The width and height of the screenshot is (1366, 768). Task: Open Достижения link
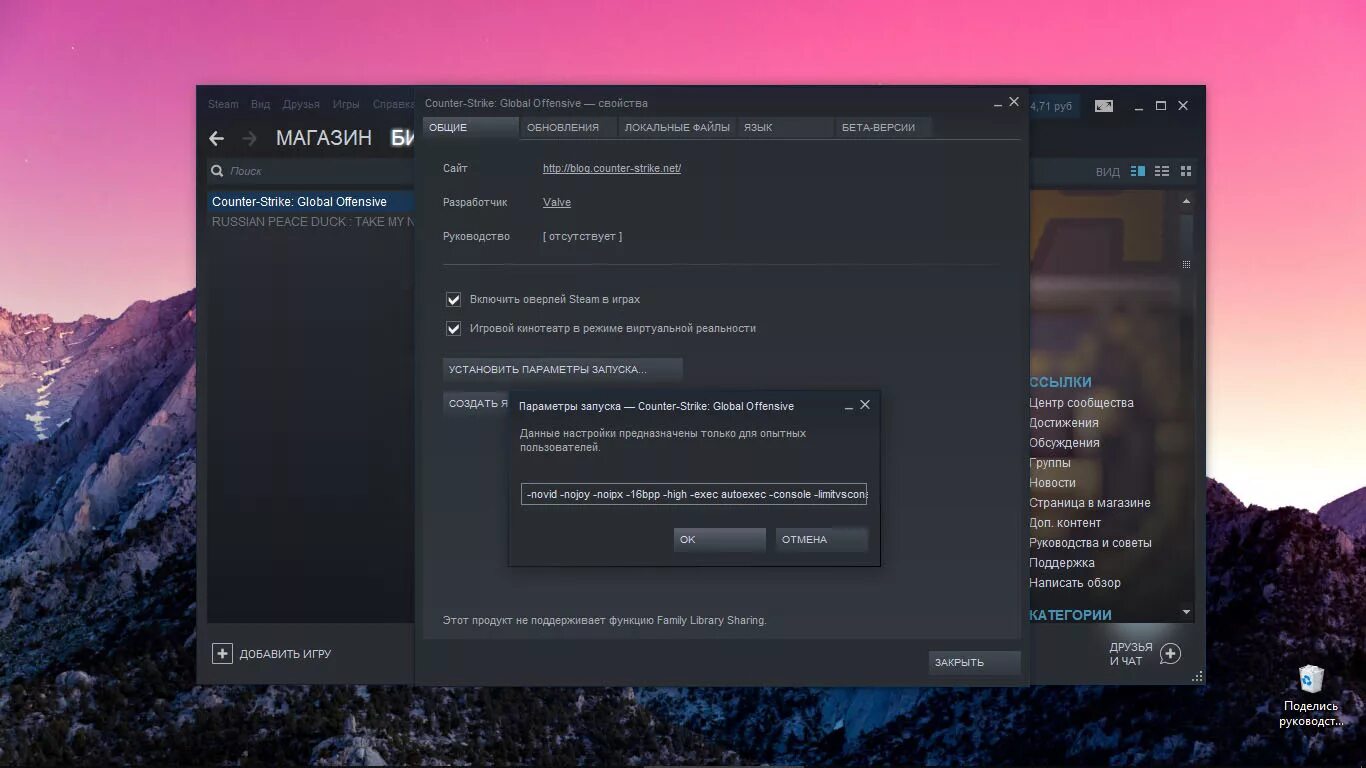1063,423
